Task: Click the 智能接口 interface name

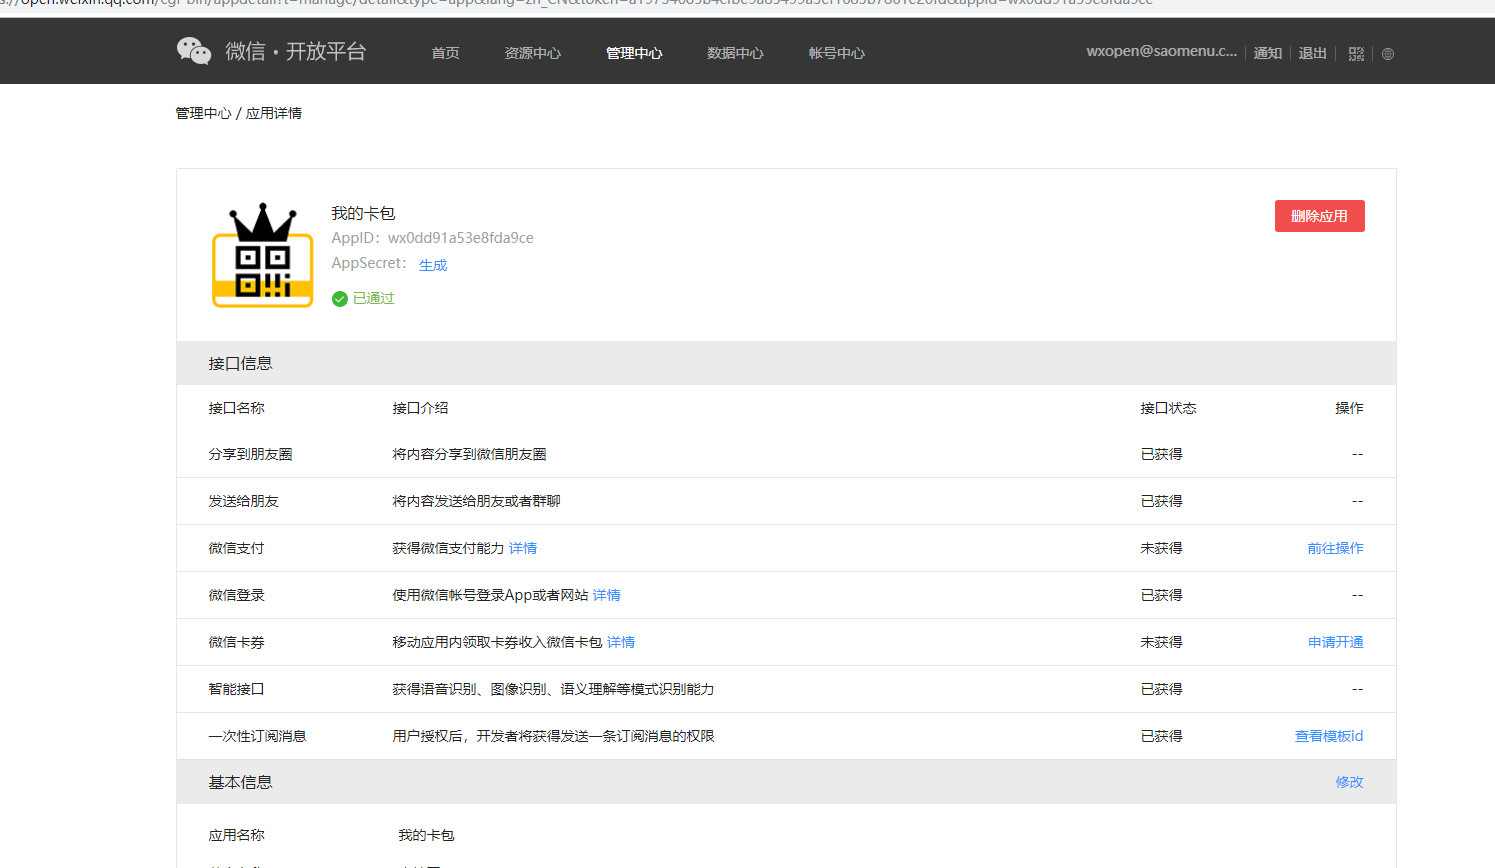Action: pos(236,689)
